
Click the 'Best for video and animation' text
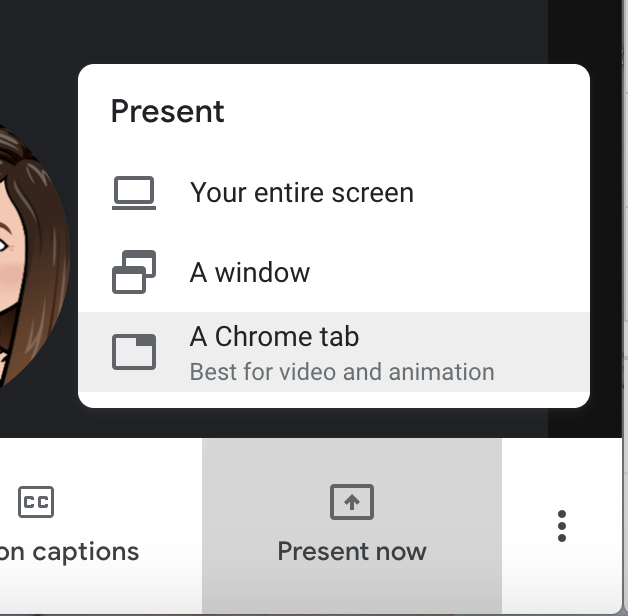pos(342,372)
